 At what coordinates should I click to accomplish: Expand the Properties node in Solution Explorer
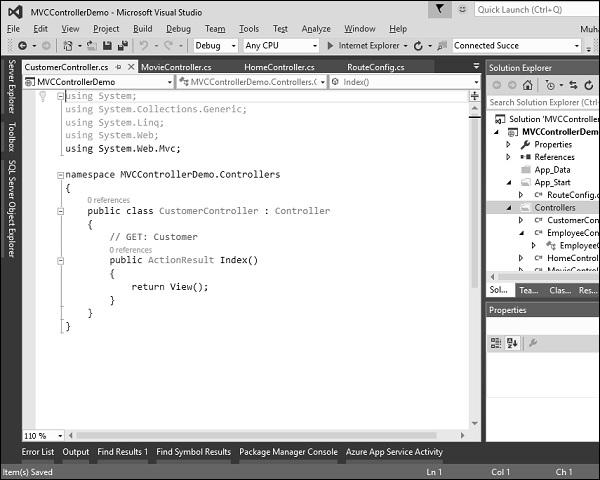508,144
